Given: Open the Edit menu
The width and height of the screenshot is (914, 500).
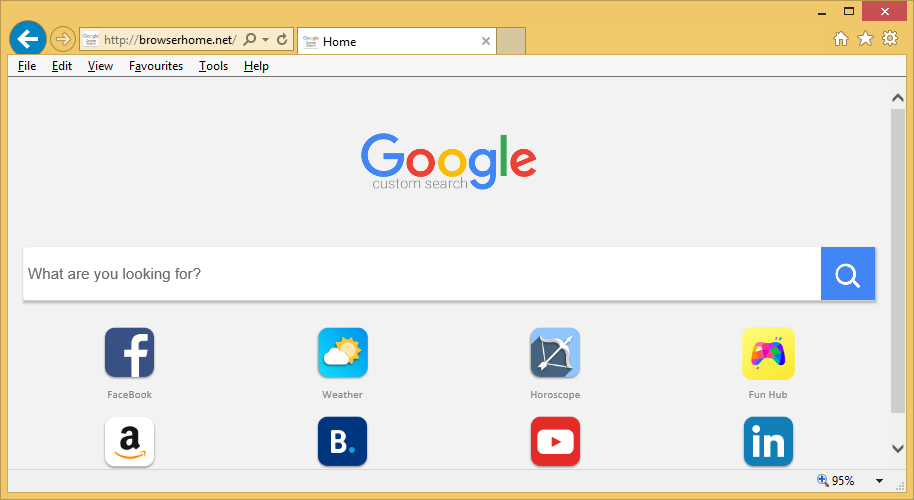Looking at the screenshot, I should 62,66.
